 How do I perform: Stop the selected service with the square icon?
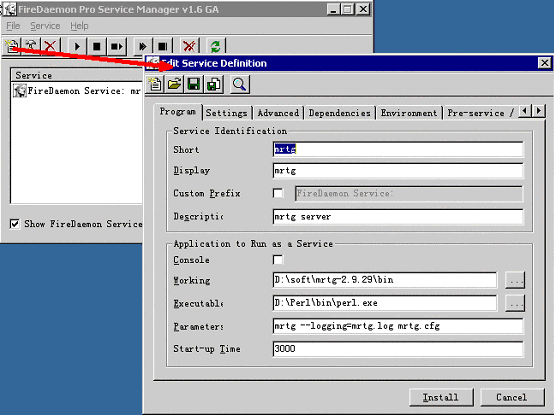click(96, 46)
